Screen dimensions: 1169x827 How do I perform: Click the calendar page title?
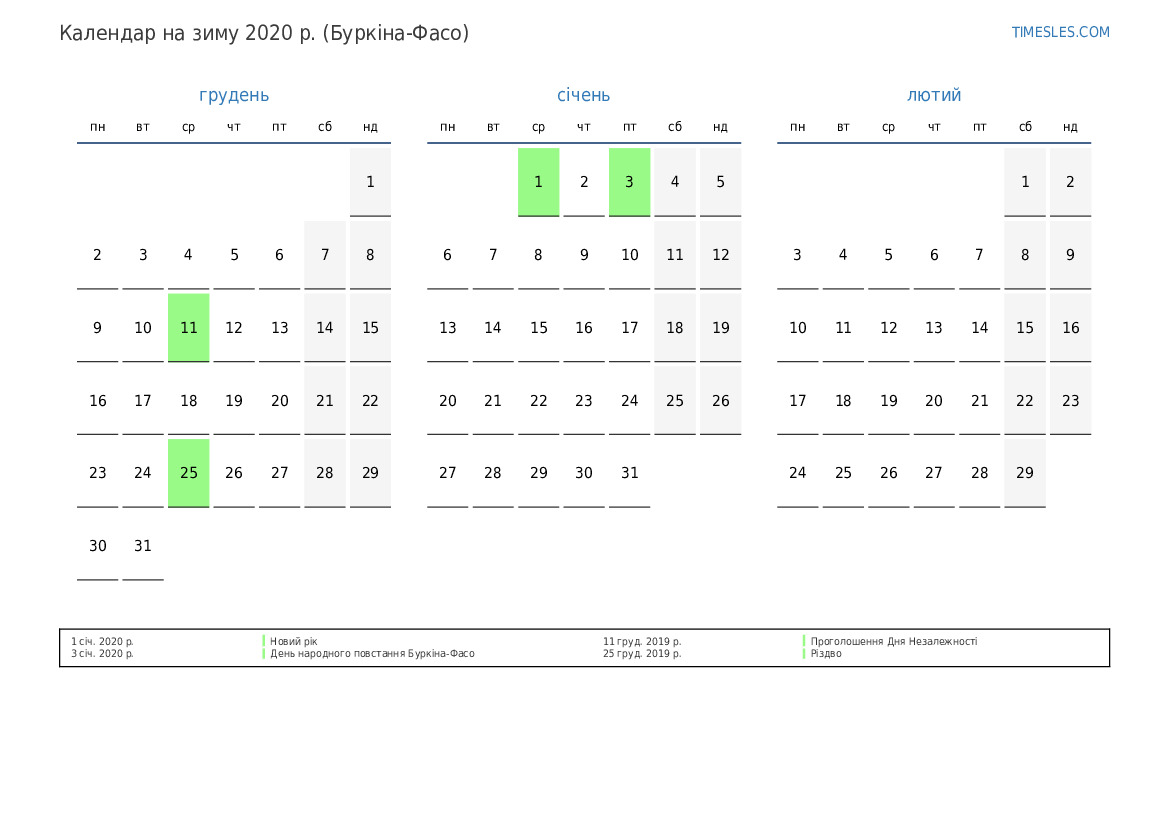(x=264, y=33)
